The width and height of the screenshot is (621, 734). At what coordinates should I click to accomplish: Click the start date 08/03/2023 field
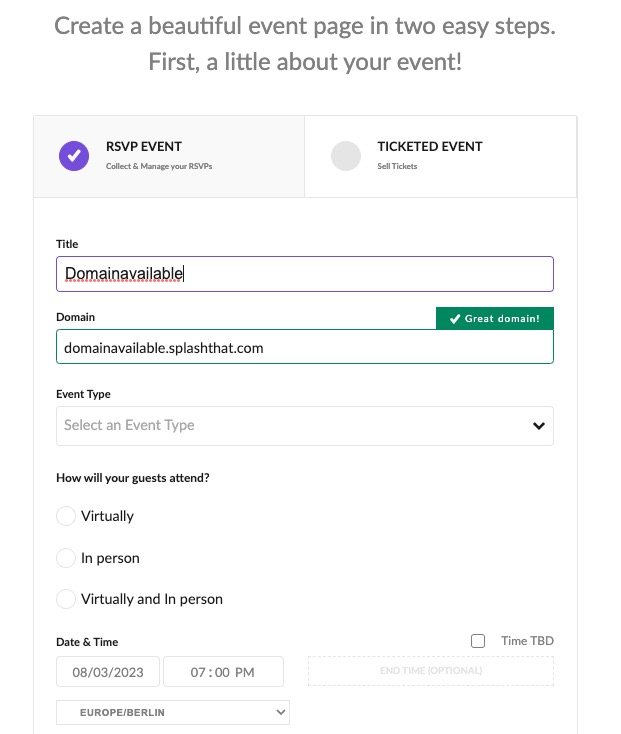click(108, 672)
